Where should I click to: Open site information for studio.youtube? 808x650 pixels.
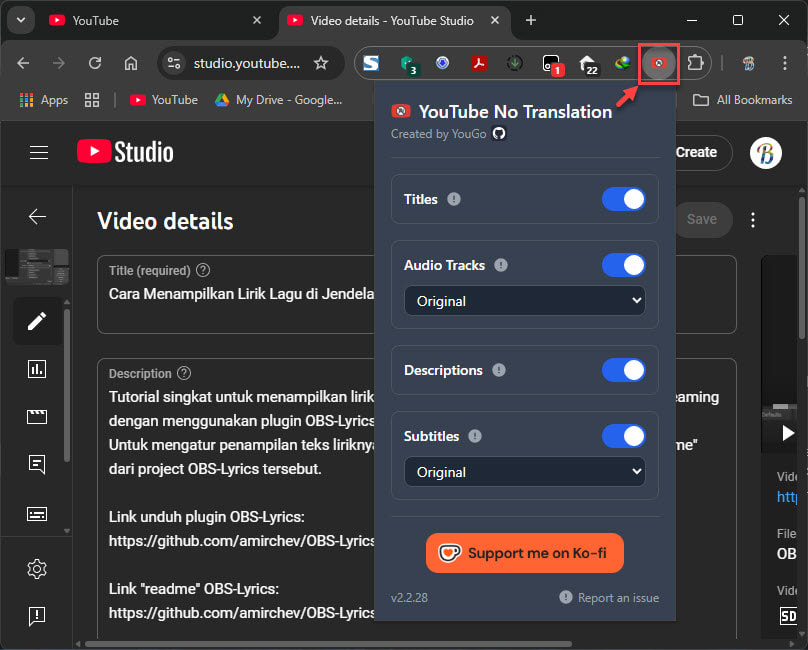pyautogui.click(x=174, y=63)
